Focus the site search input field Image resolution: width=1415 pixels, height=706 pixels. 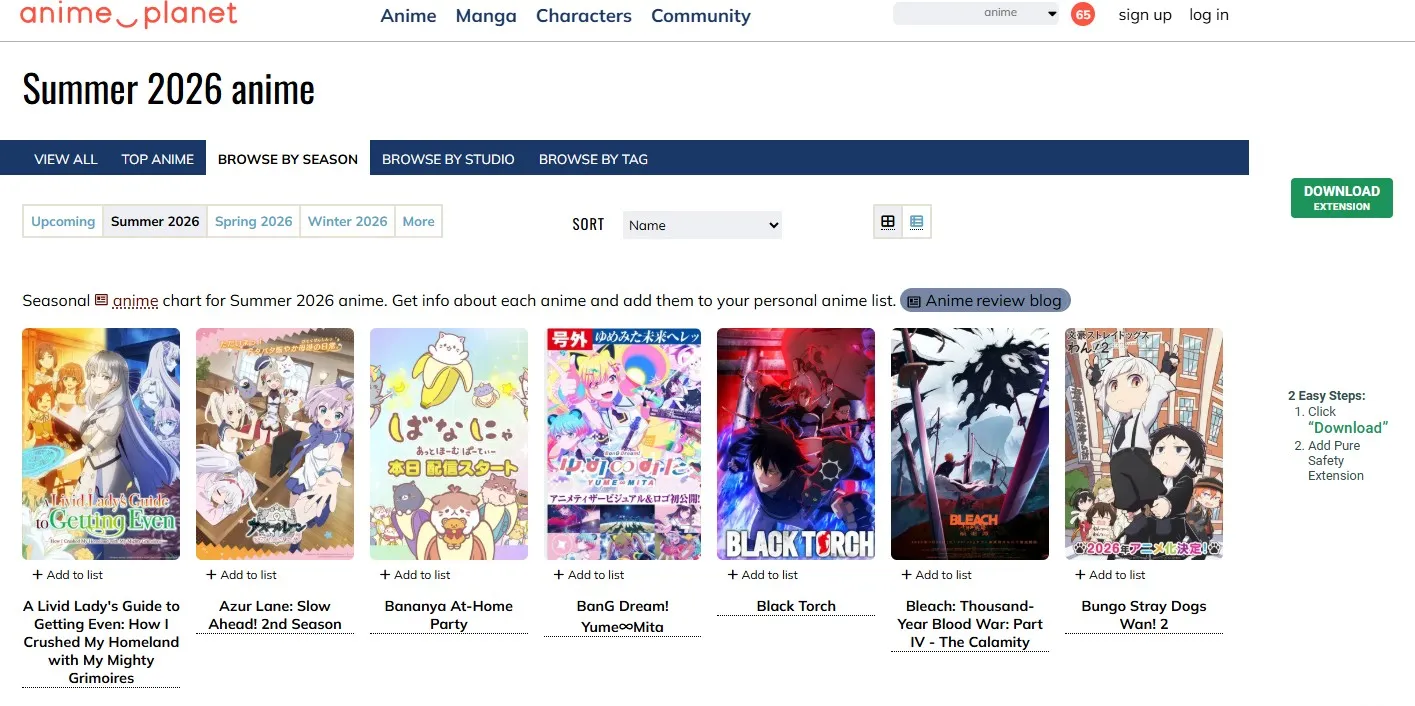[x=936, y=13]
